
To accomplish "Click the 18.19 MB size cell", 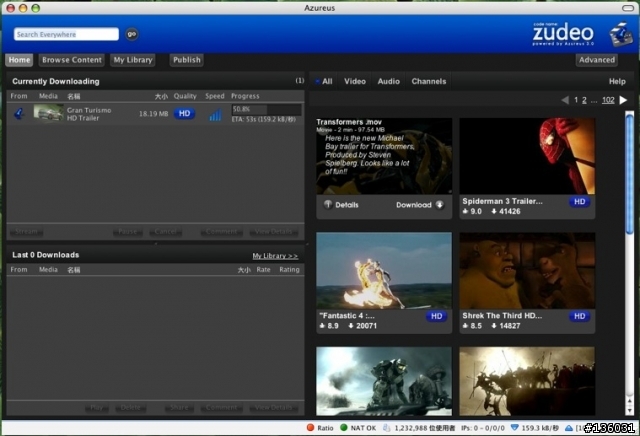I will (153, 114).
